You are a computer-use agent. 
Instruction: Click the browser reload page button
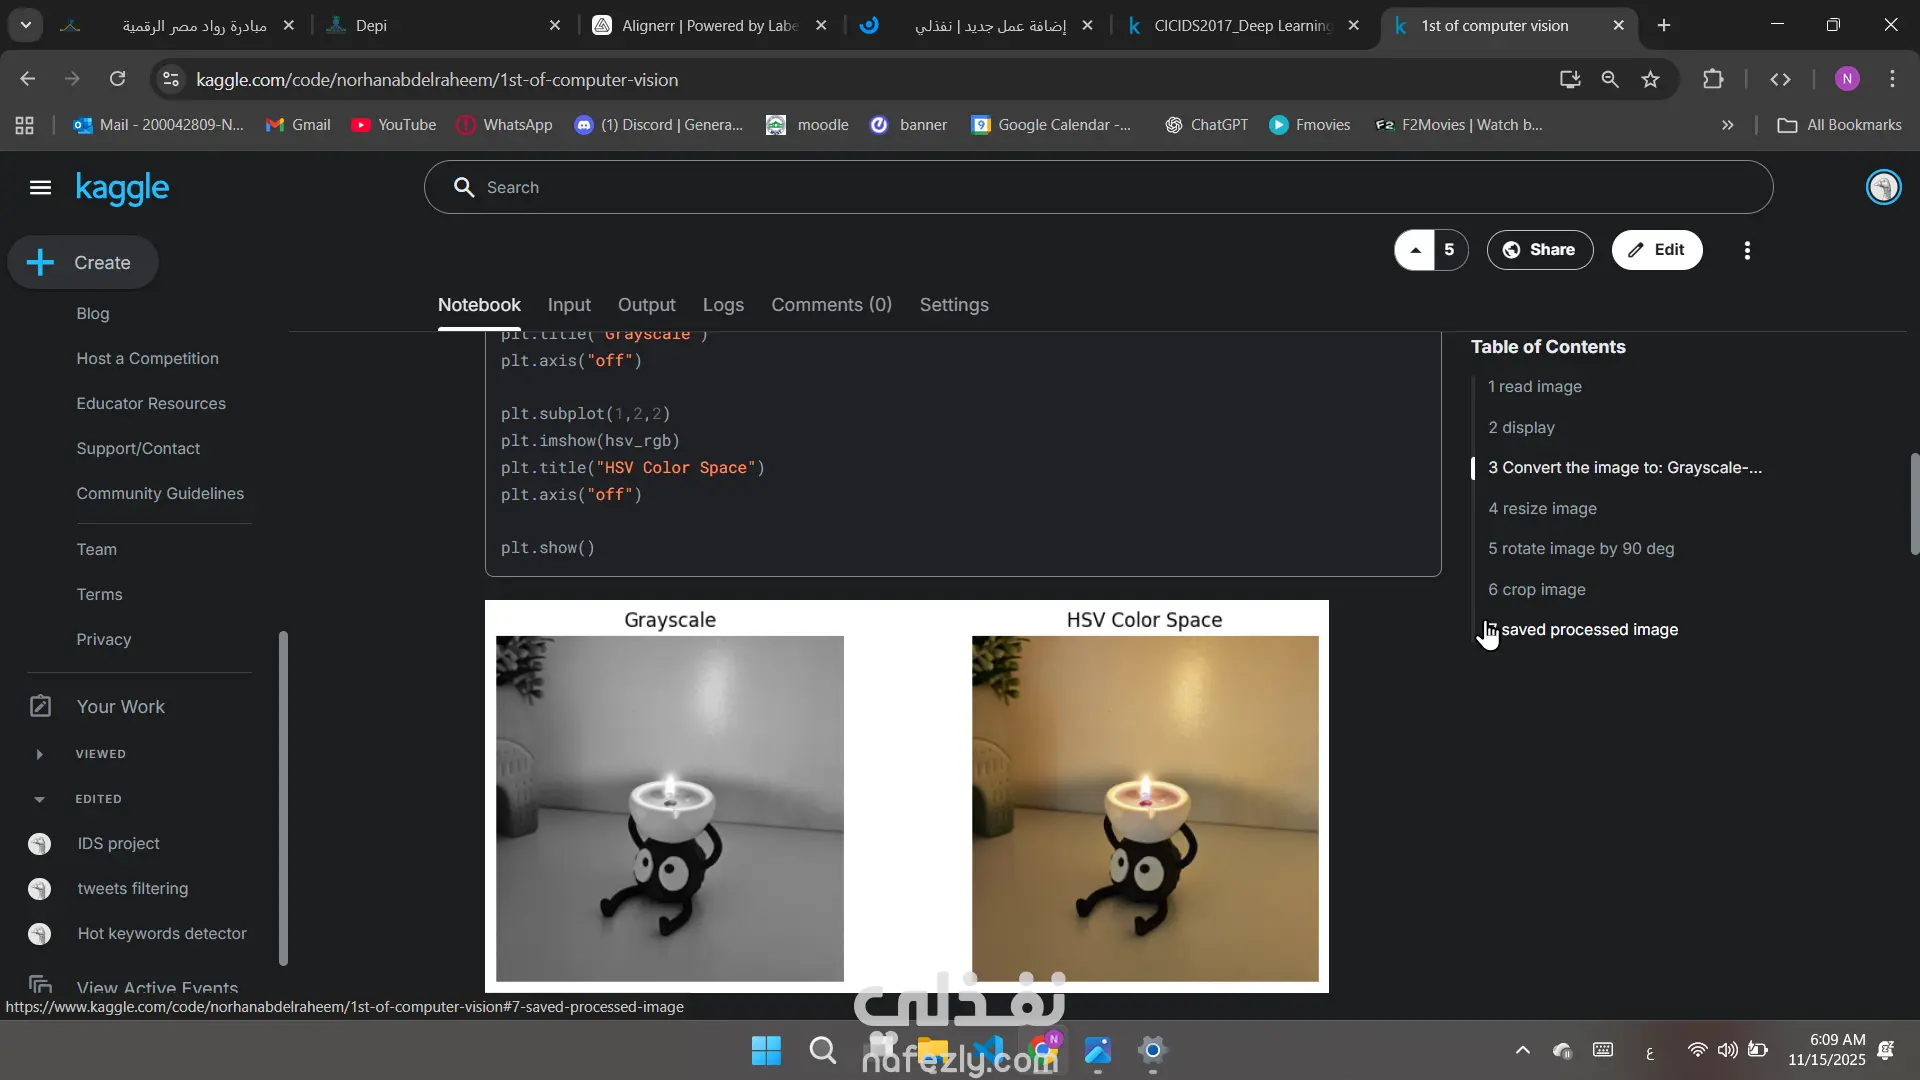pos(118,79)
